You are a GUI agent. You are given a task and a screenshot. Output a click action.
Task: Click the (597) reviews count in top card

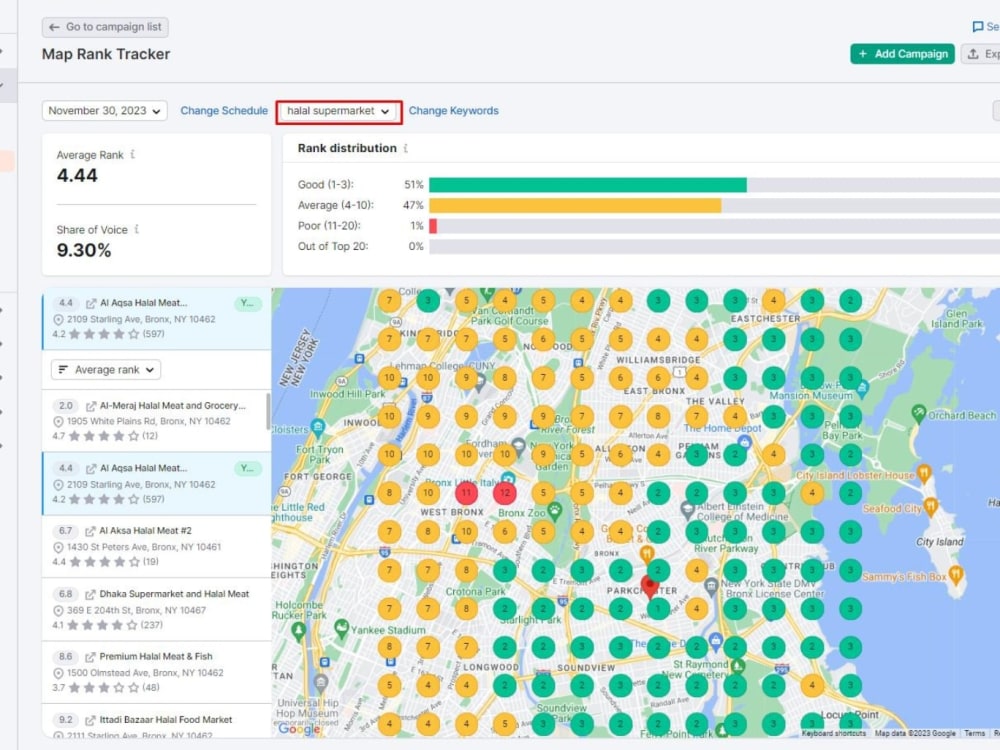[153, 334]
